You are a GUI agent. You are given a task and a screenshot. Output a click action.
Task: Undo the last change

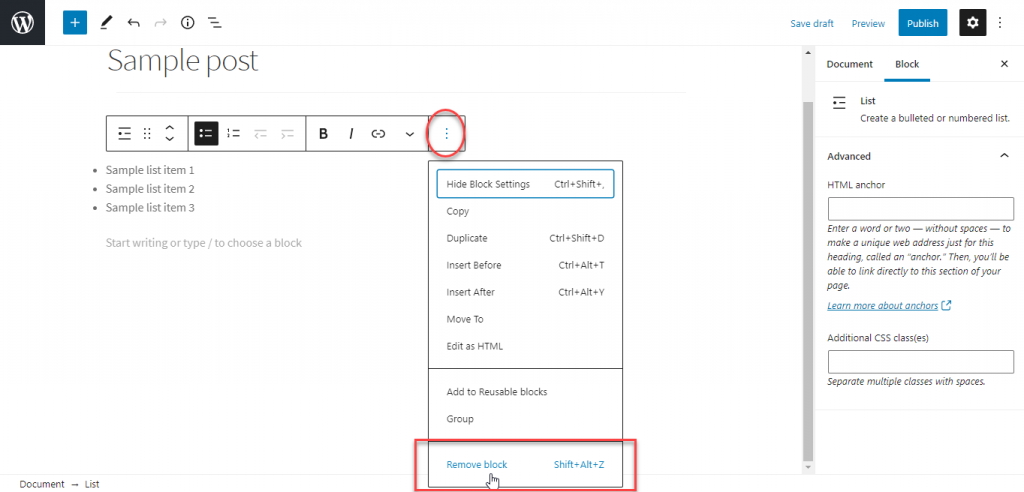(134, 23)
